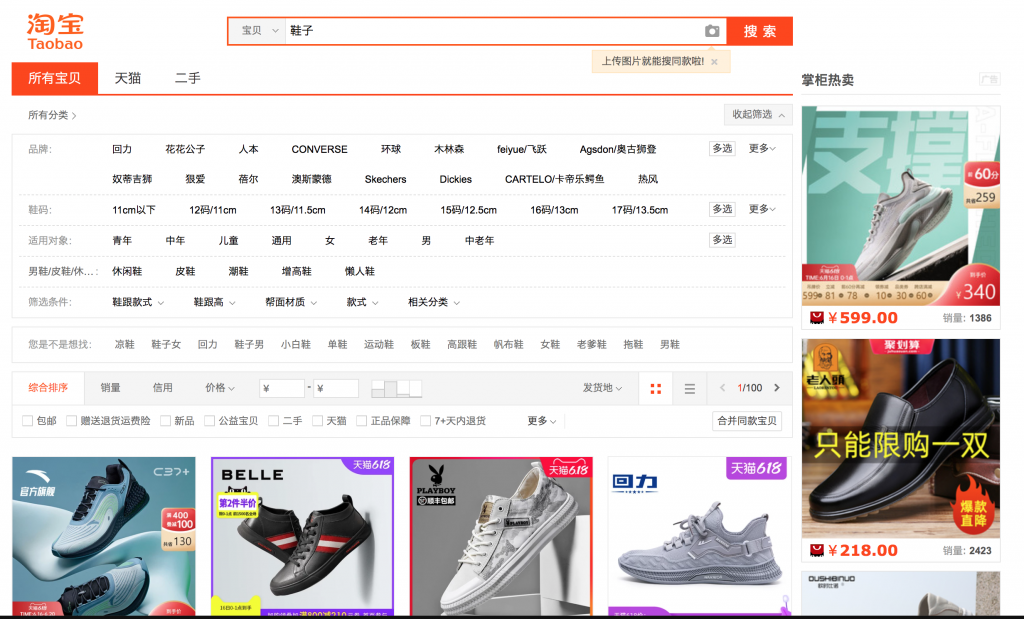Image resolution: width=1024 pixels, height=619 pixels.
Task: Open the 宝贝 search type dropdown
Action: (x=258, y=31)
